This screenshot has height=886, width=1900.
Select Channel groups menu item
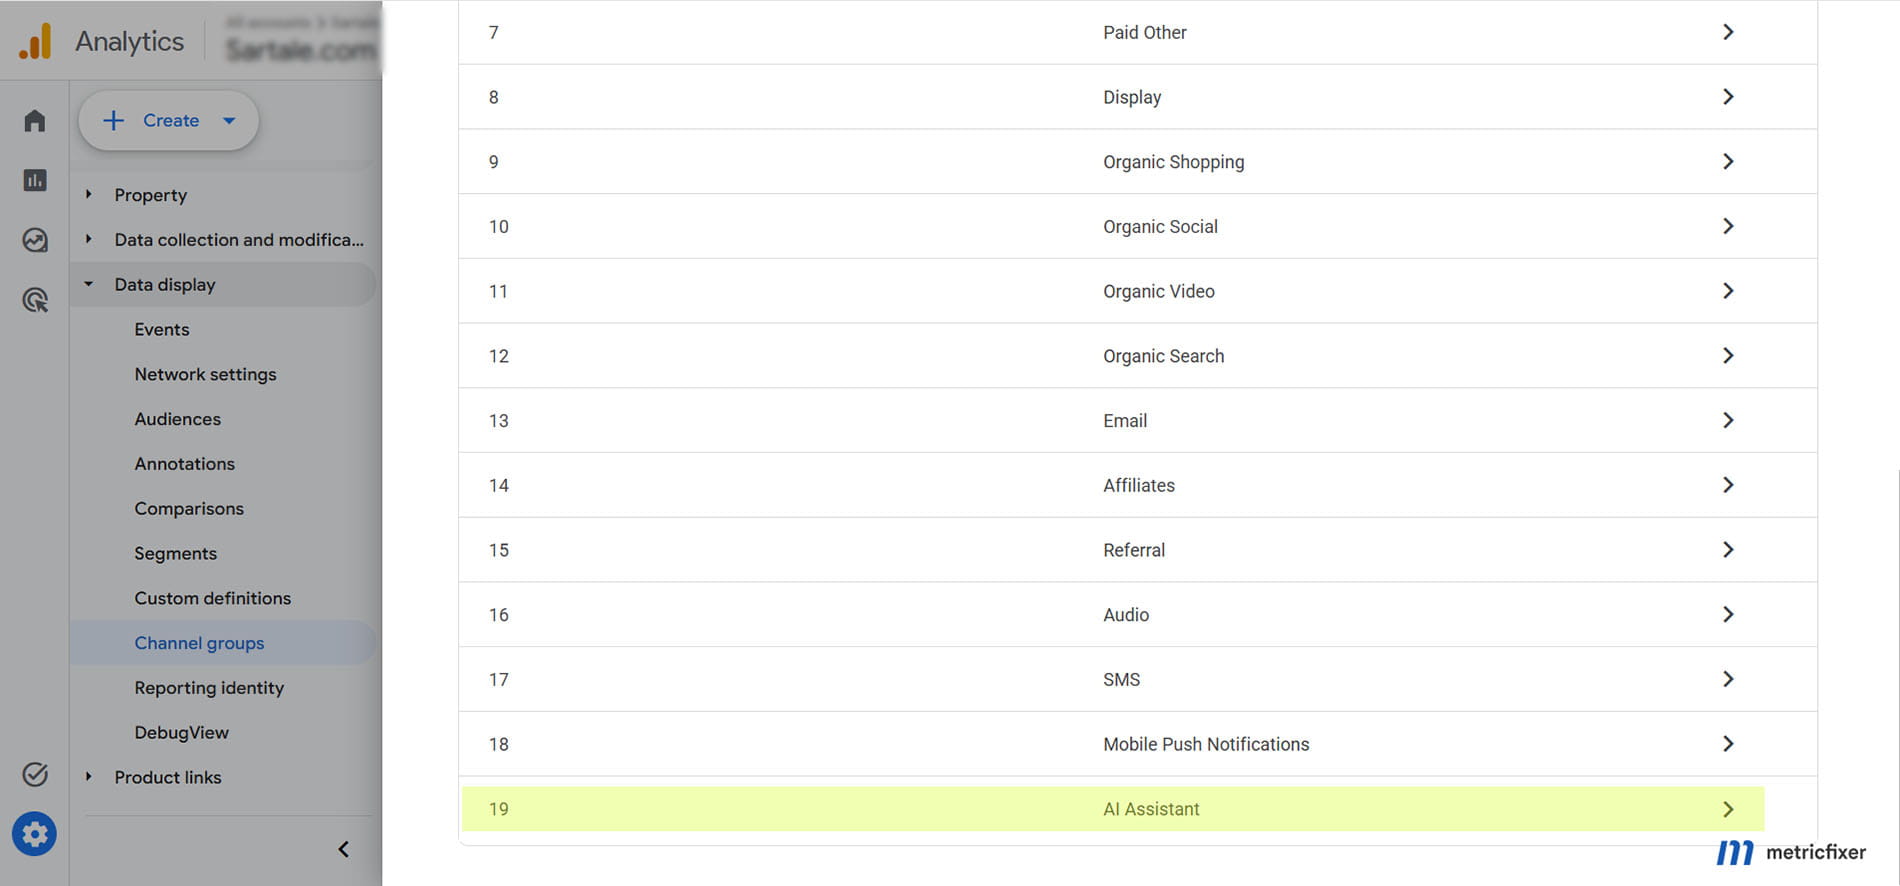pyautogui.click(x=199, y=643)
